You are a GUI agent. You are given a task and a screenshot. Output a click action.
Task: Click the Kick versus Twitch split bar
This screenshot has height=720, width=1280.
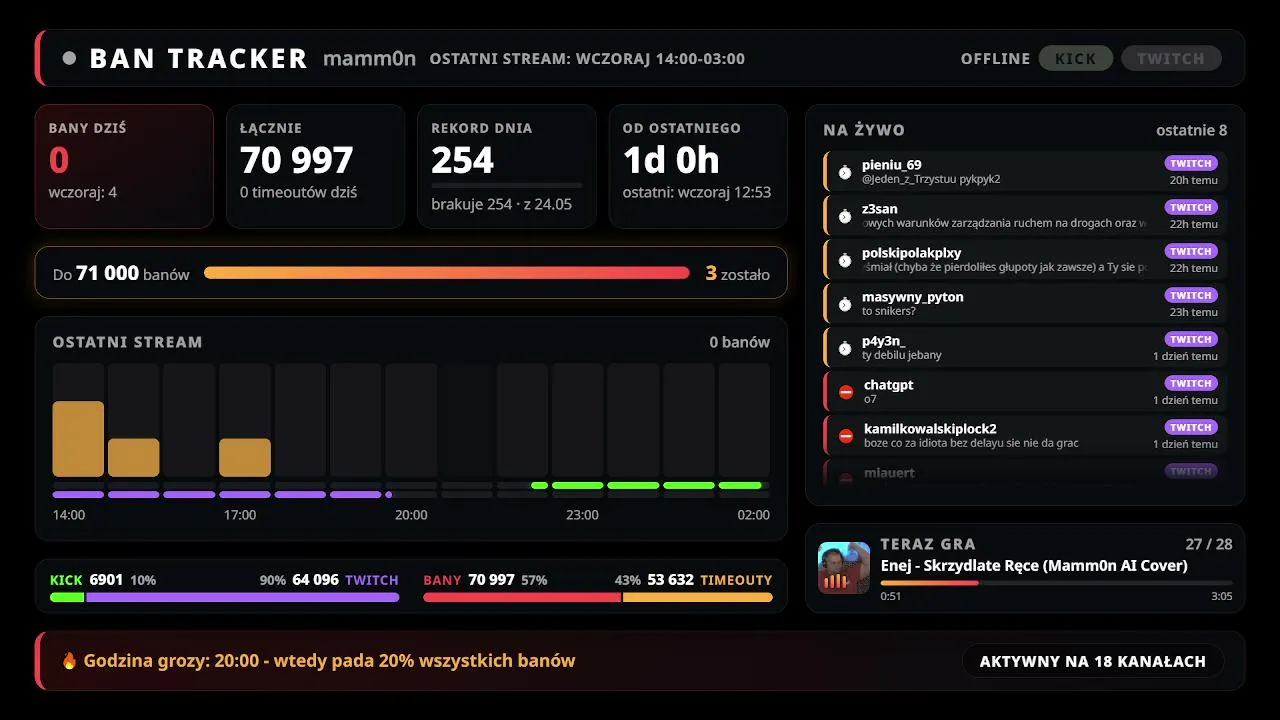[225, 598]
